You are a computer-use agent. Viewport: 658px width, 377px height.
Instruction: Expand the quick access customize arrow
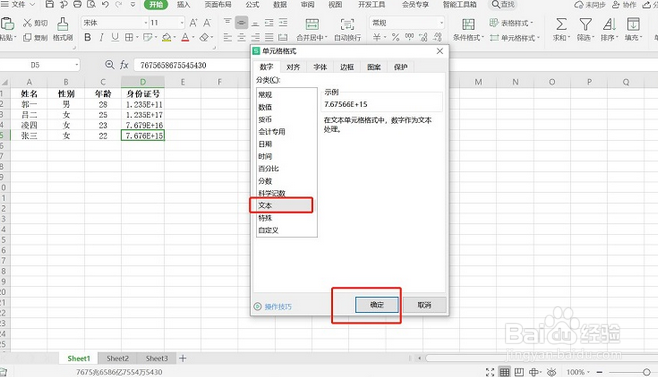(x=133, y=5)
